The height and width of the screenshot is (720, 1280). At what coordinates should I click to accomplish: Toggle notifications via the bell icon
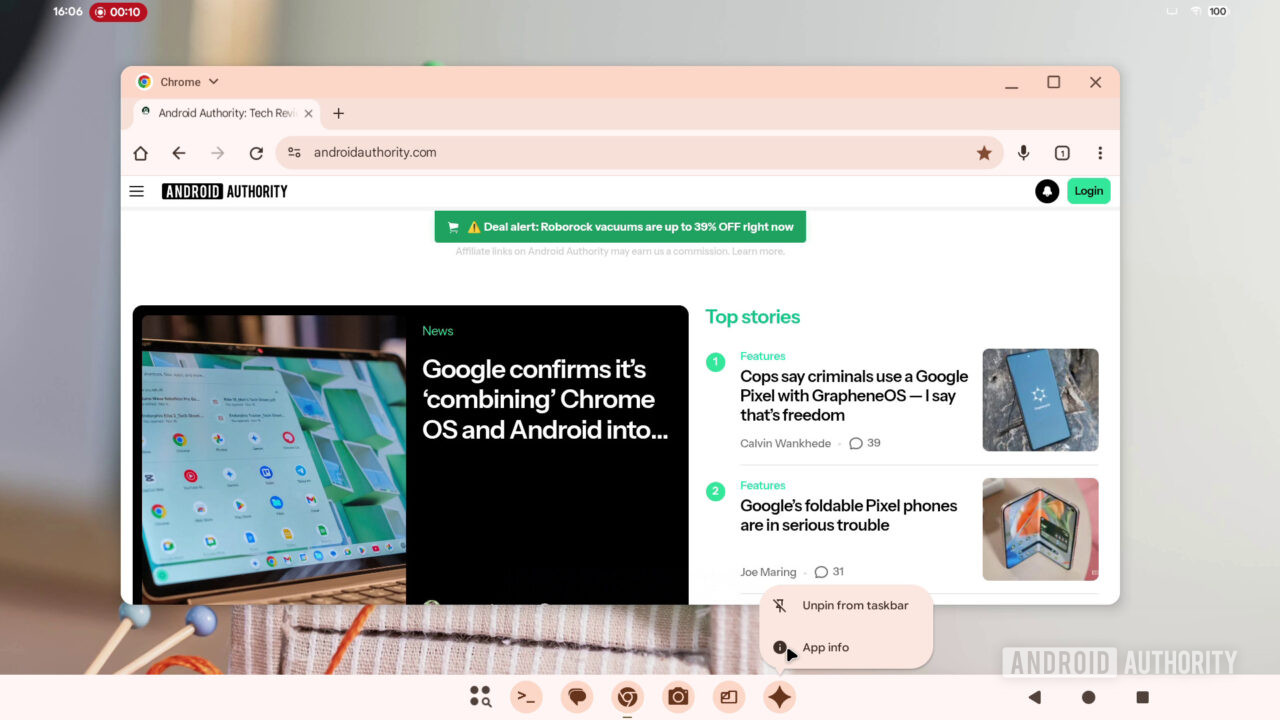(x=1047, y=190)
